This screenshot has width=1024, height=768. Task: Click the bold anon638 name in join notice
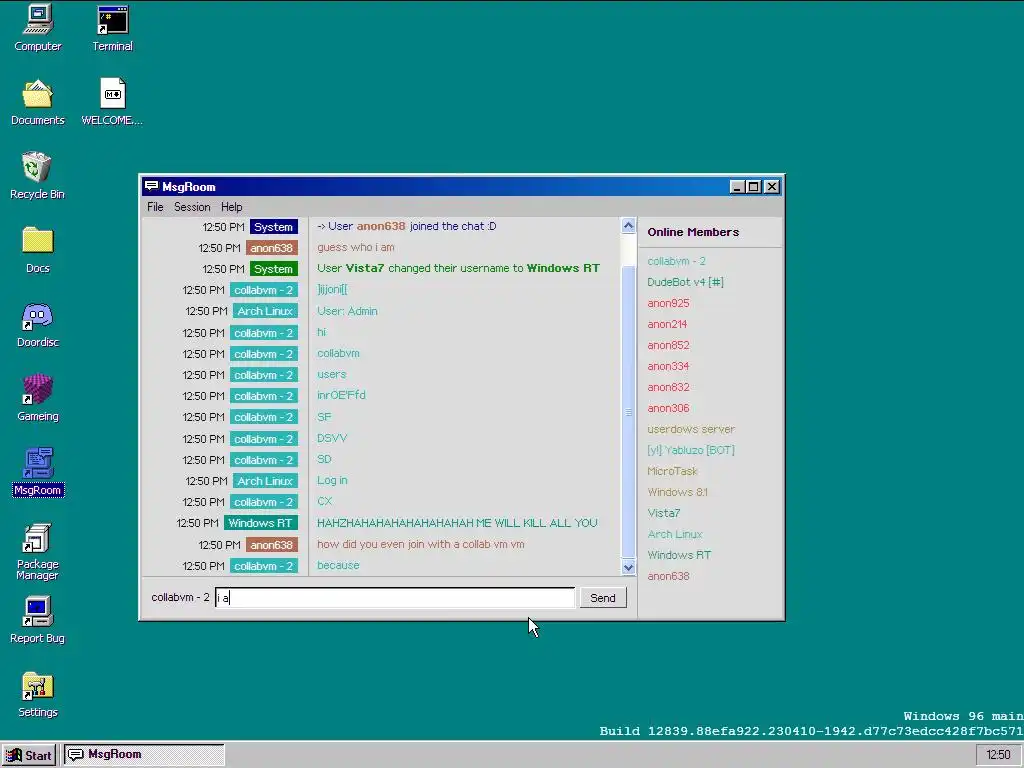coord(381,226)
